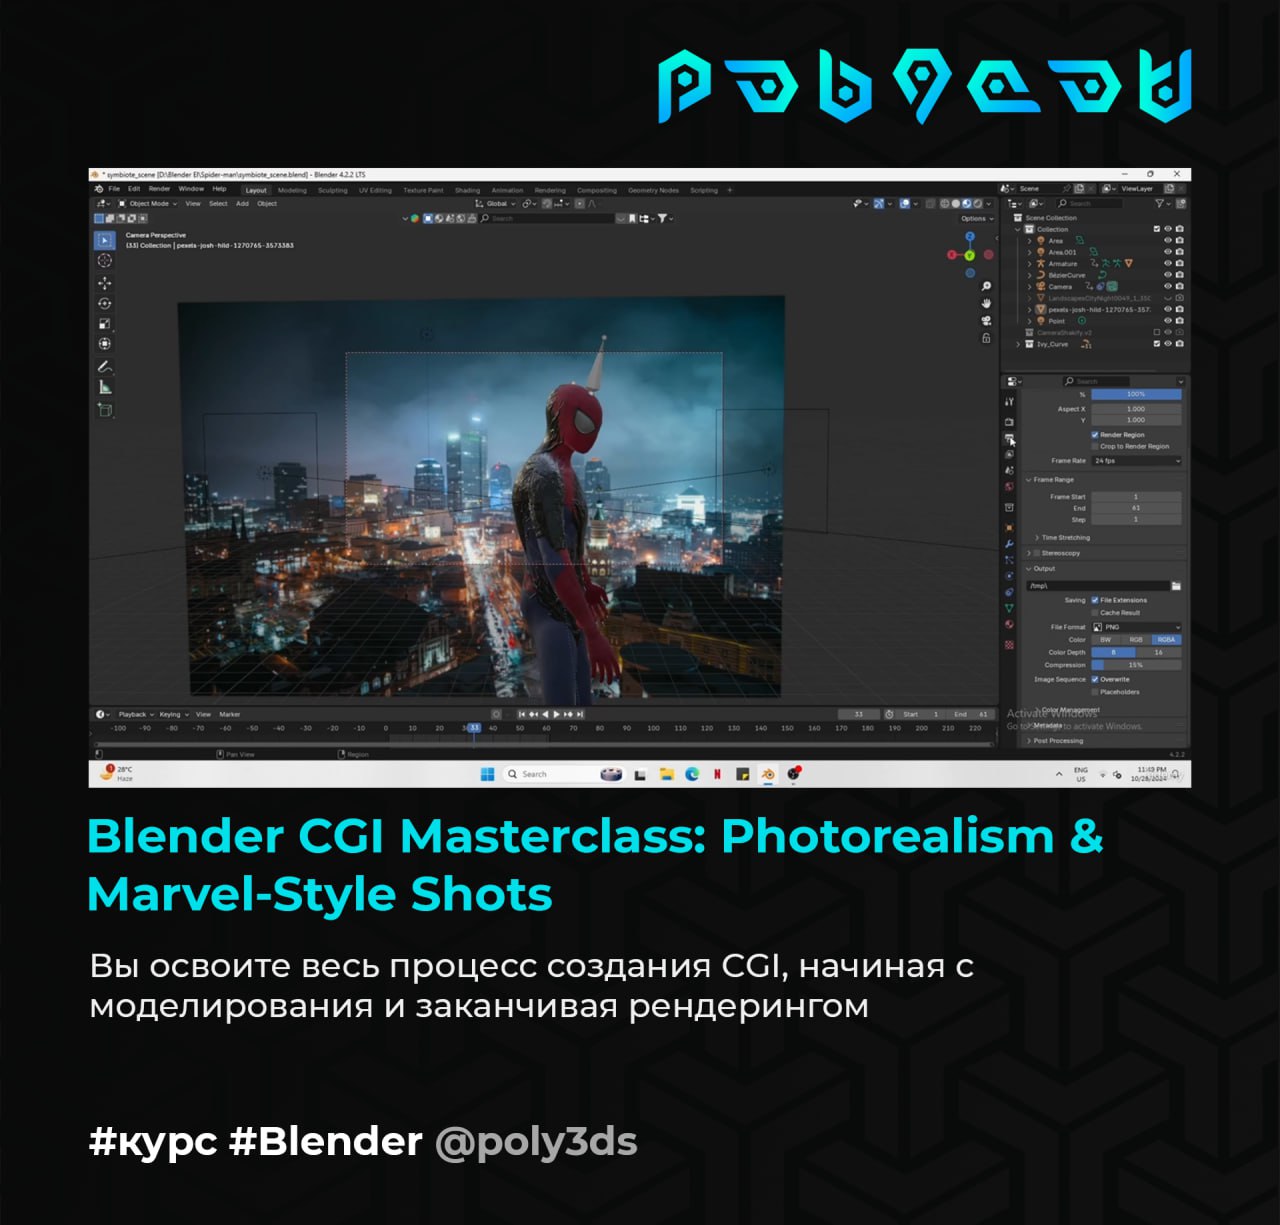1280x1225 pixels.
Task: Open the Render menu
Action: tap(159, 189)
